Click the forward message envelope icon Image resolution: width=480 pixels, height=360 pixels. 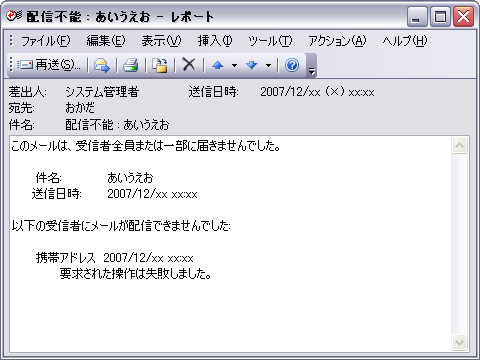[102, 65]
